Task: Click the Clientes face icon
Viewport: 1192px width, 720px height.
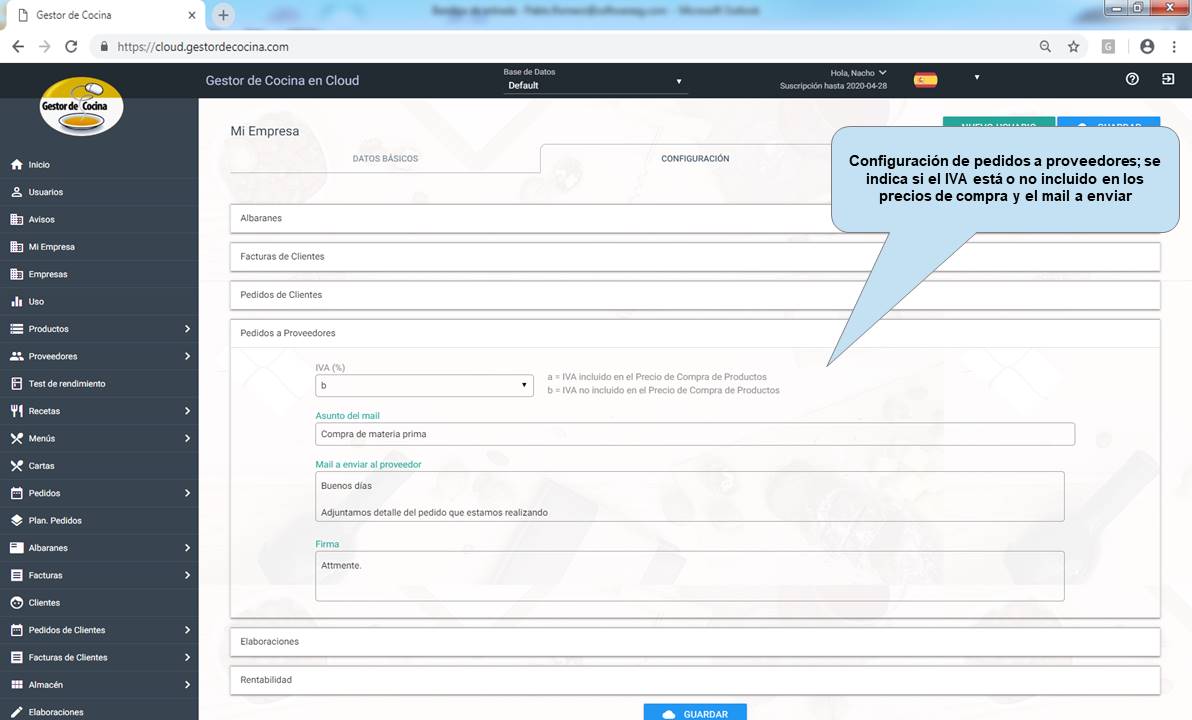Action: tap(16, 603)
